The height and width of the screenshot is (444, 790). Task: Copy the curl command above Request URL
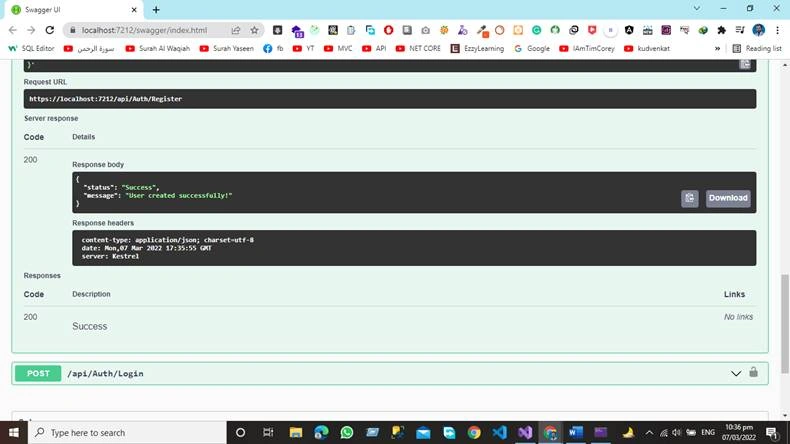(745, 64)
